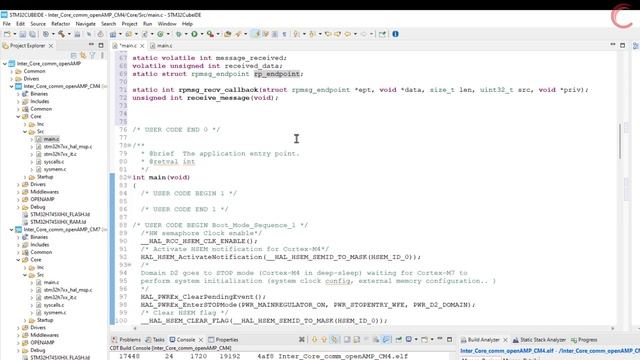The image size is (640, 360).
Task: Toggle Block Selection mode in toolbar
Action: click(x=275, y=34)
